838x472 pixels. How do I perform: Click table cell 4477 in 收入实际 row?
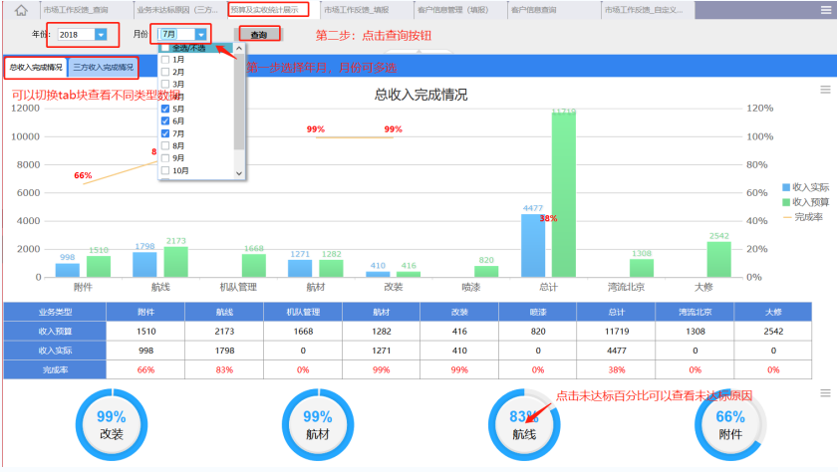click(616, 351)
